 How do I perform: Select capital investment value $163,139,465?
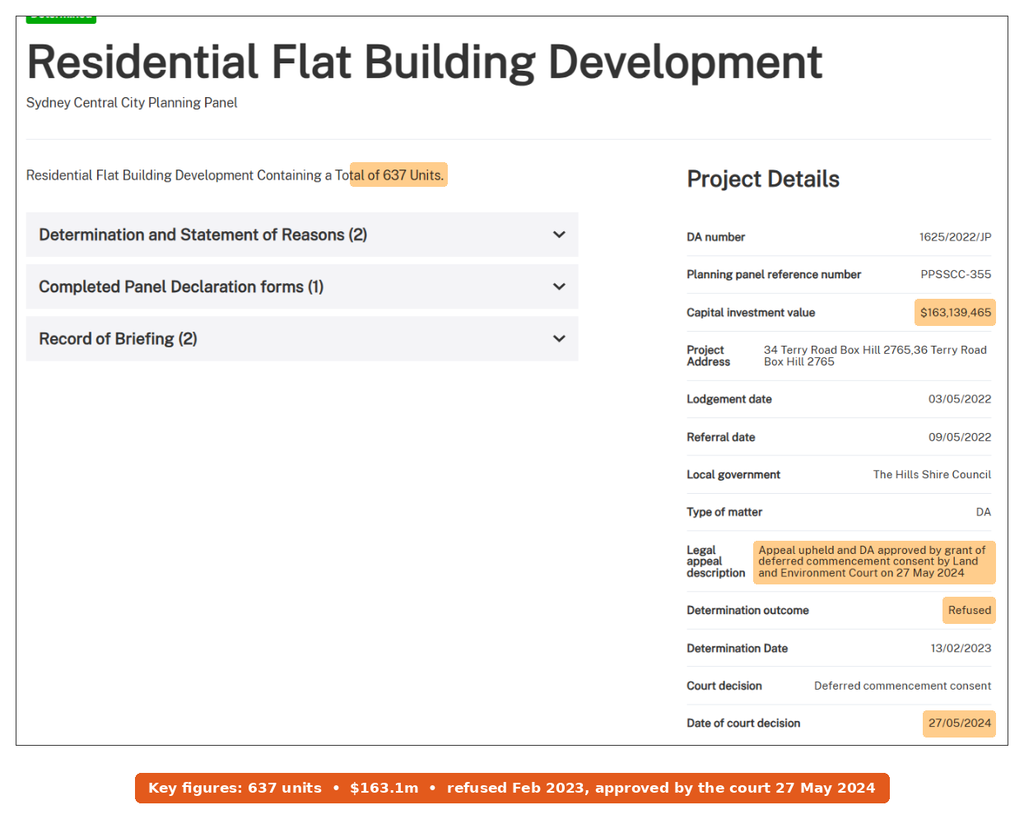click(x=955, y=312)
